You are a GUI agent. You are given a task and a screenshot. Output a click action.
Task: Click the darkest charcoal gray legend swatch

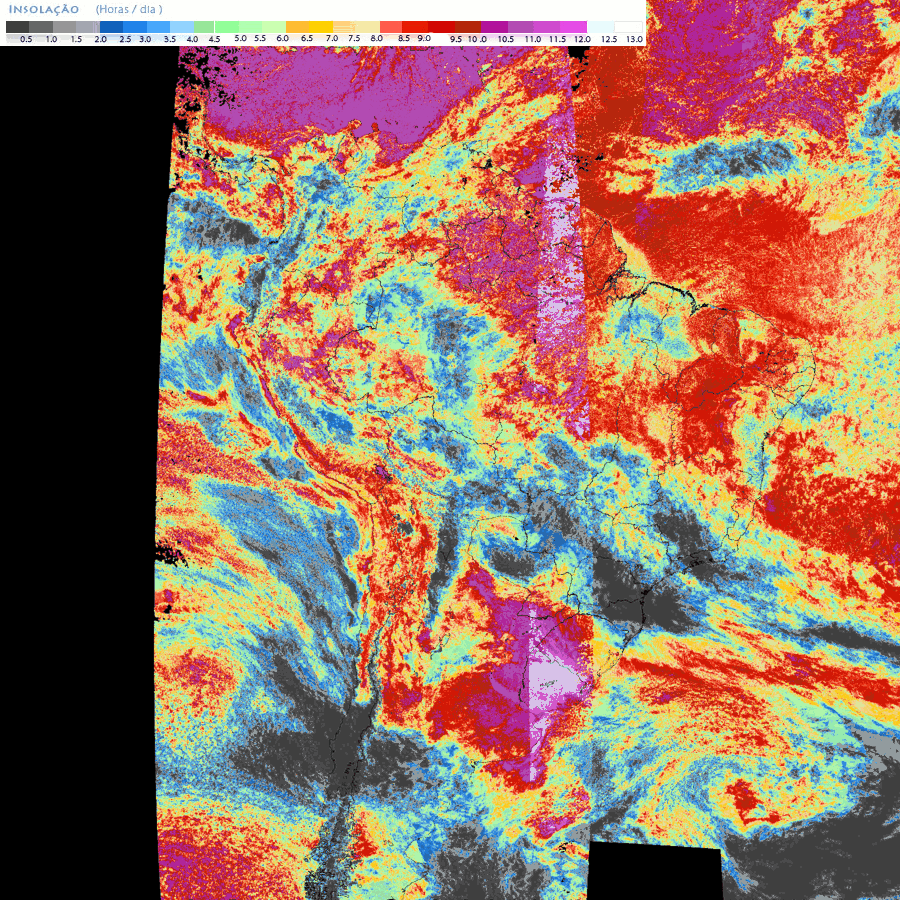(x=17, y=27)
